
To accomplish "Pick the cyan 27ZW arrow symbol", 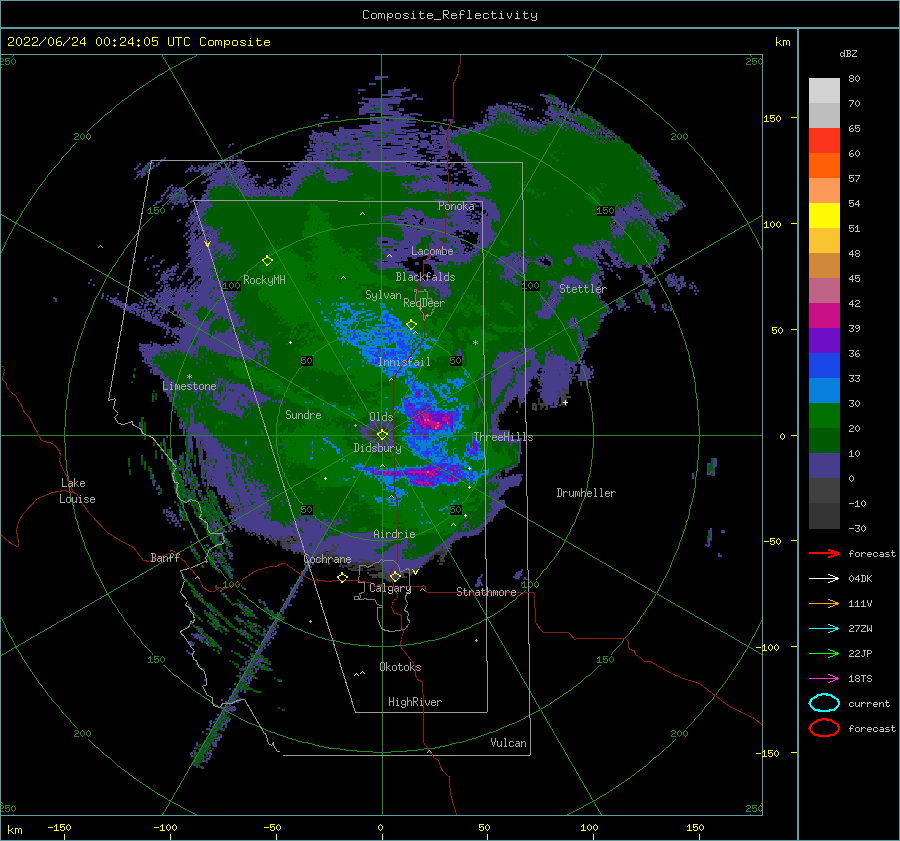I will point(824,629).
